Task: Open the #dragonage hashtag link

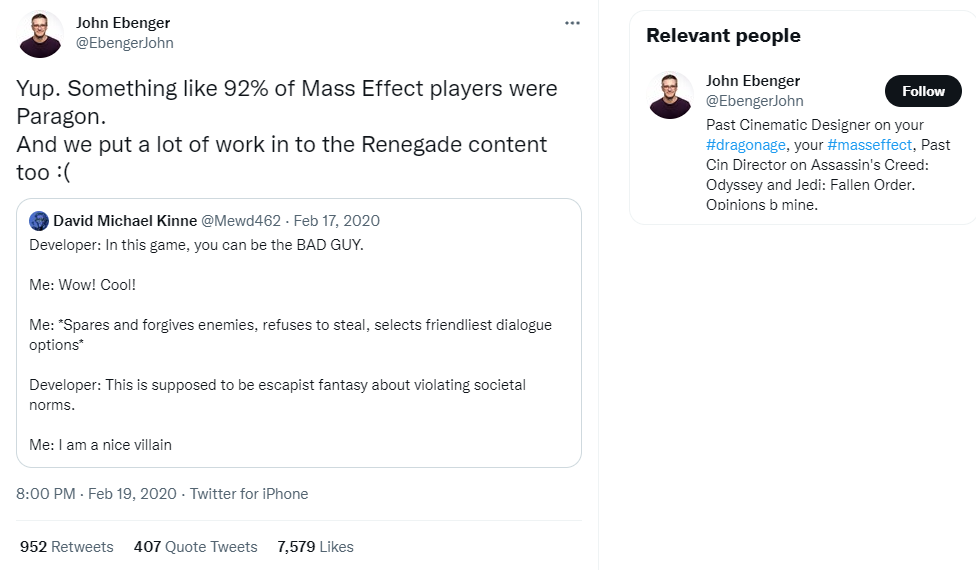Action: point(744,145)
